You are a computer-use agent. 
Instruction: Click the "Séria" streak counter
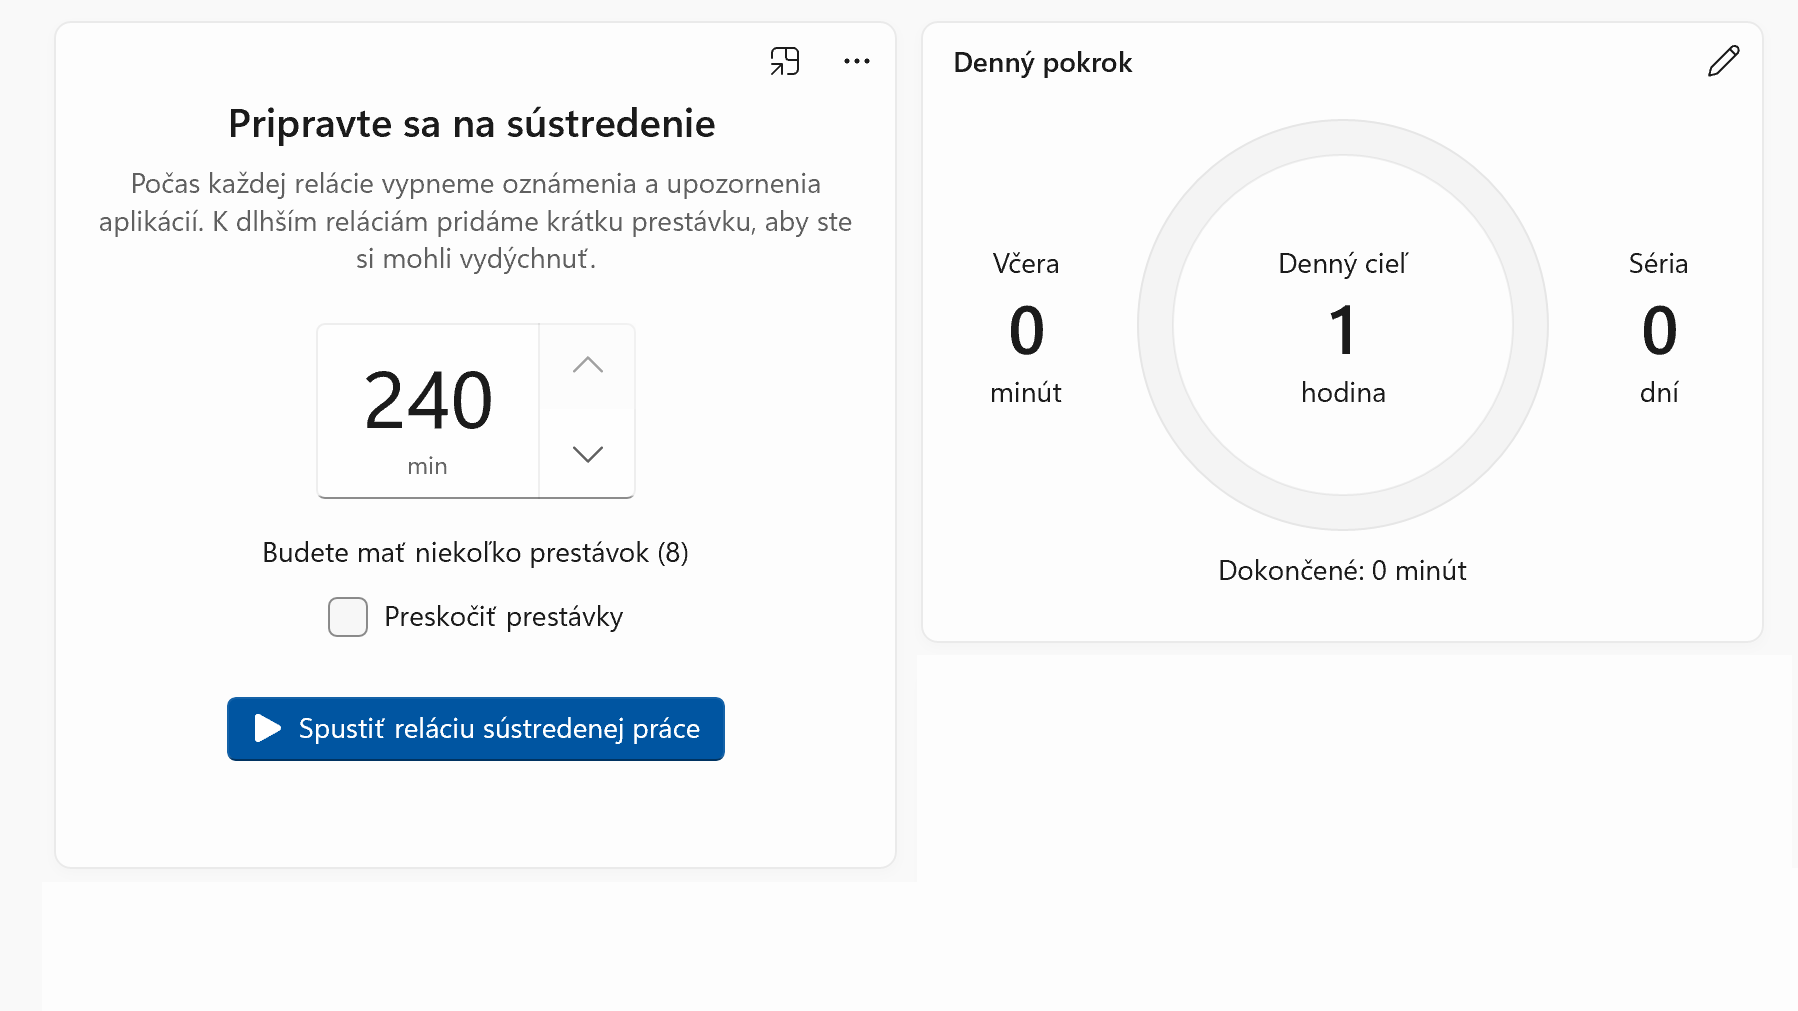click(1657, 263)
